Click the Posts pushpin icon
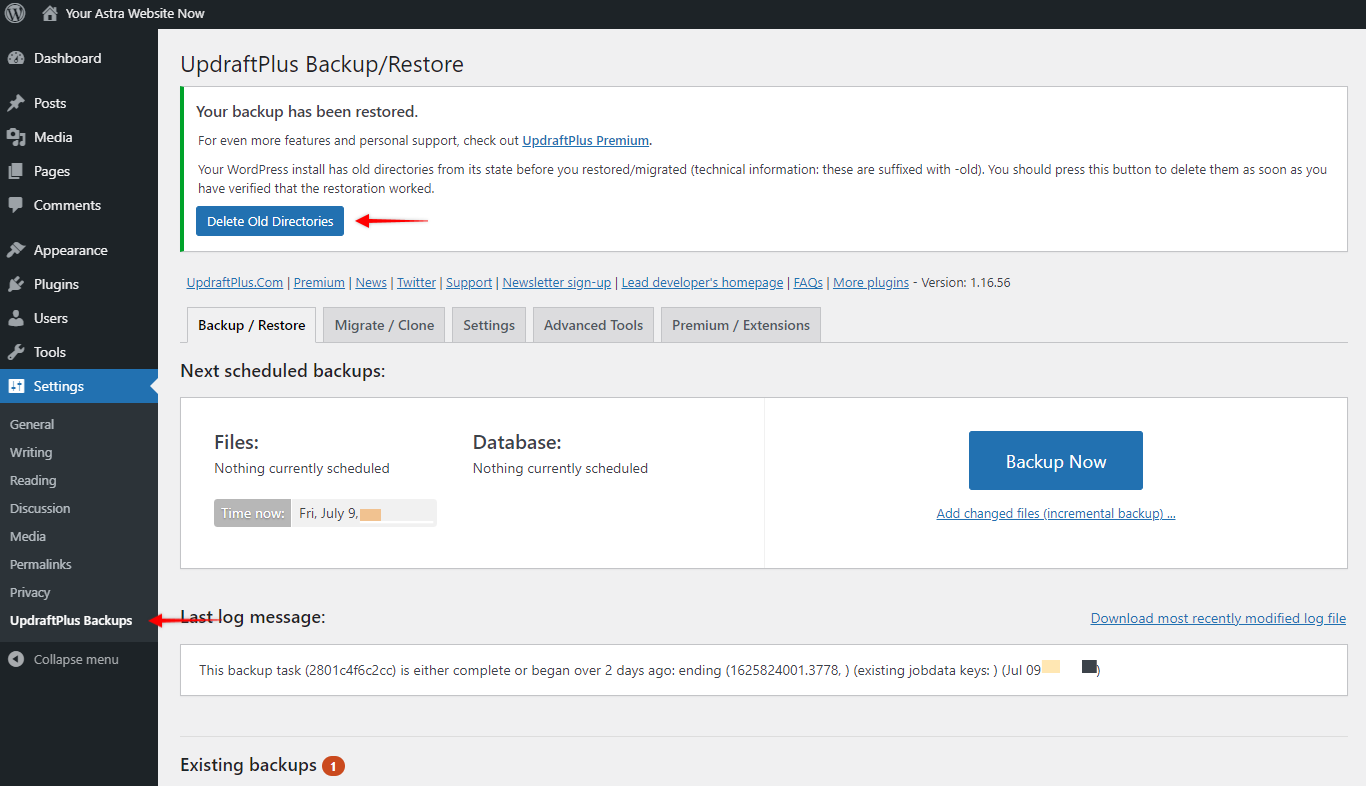Screen dimensions: 1366x786 point(16,103)
